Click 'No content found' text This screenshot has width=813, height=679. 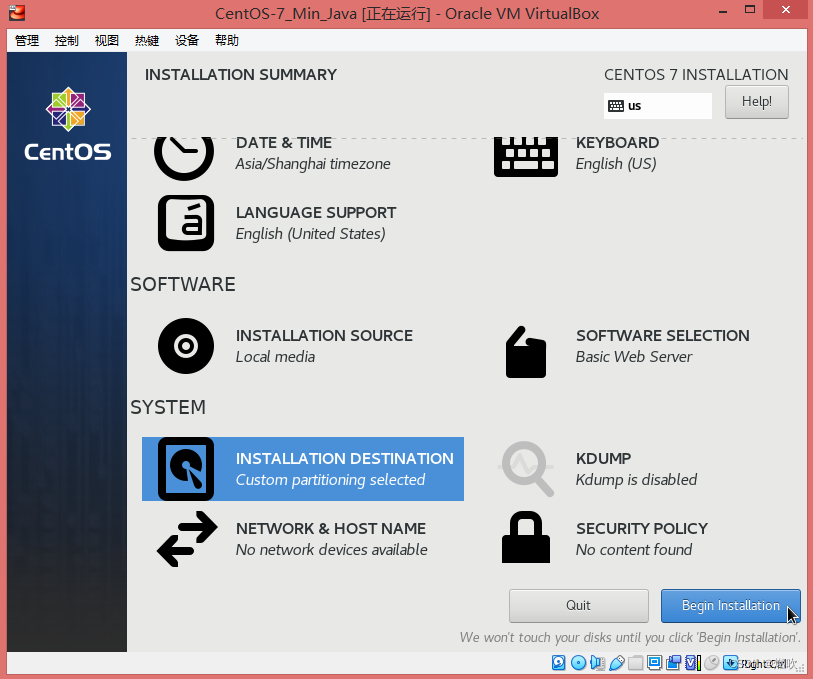pos(634,549)
